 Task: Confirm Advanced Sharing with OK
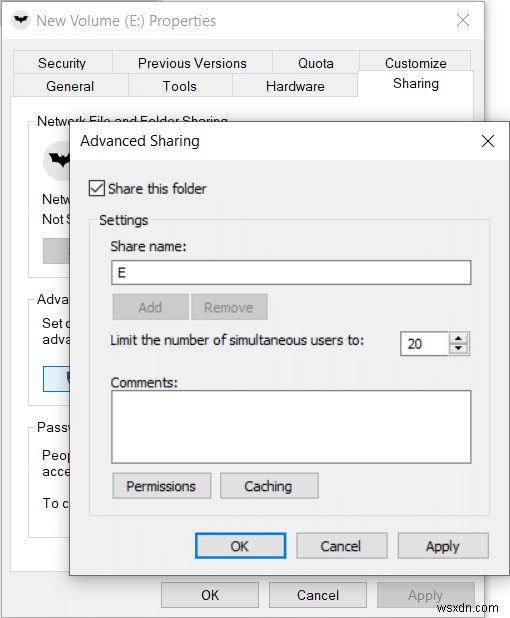[240, 546]
